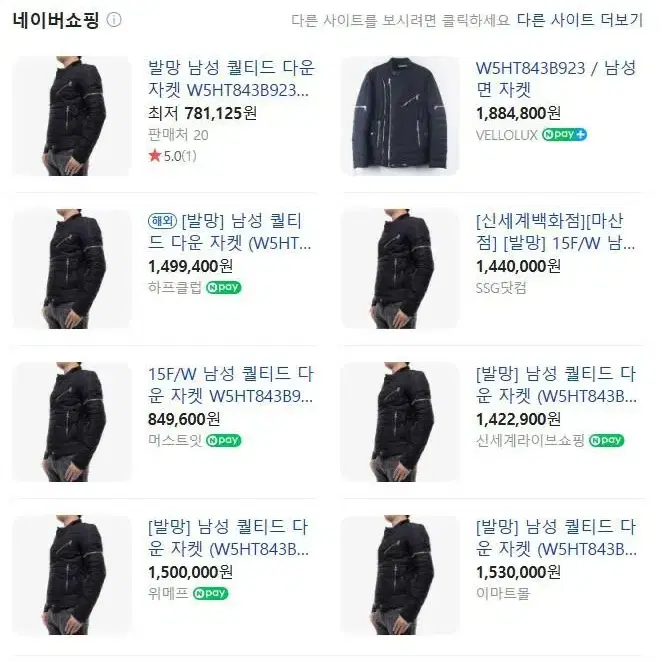Open the 발망 남성 퀼티드 다운 자켓 lowest-price title

click(231, 79)
